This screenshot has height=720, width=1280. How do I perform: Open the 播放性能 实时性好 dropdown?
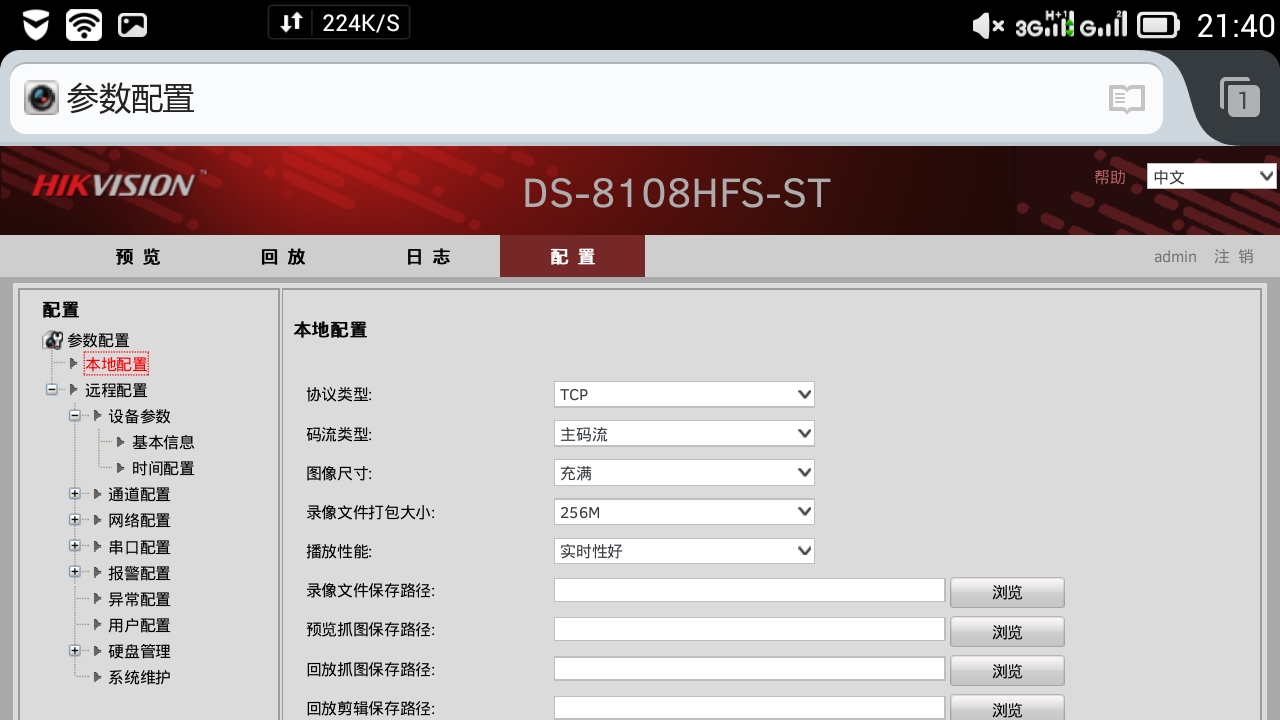click(x=684, y=551)
